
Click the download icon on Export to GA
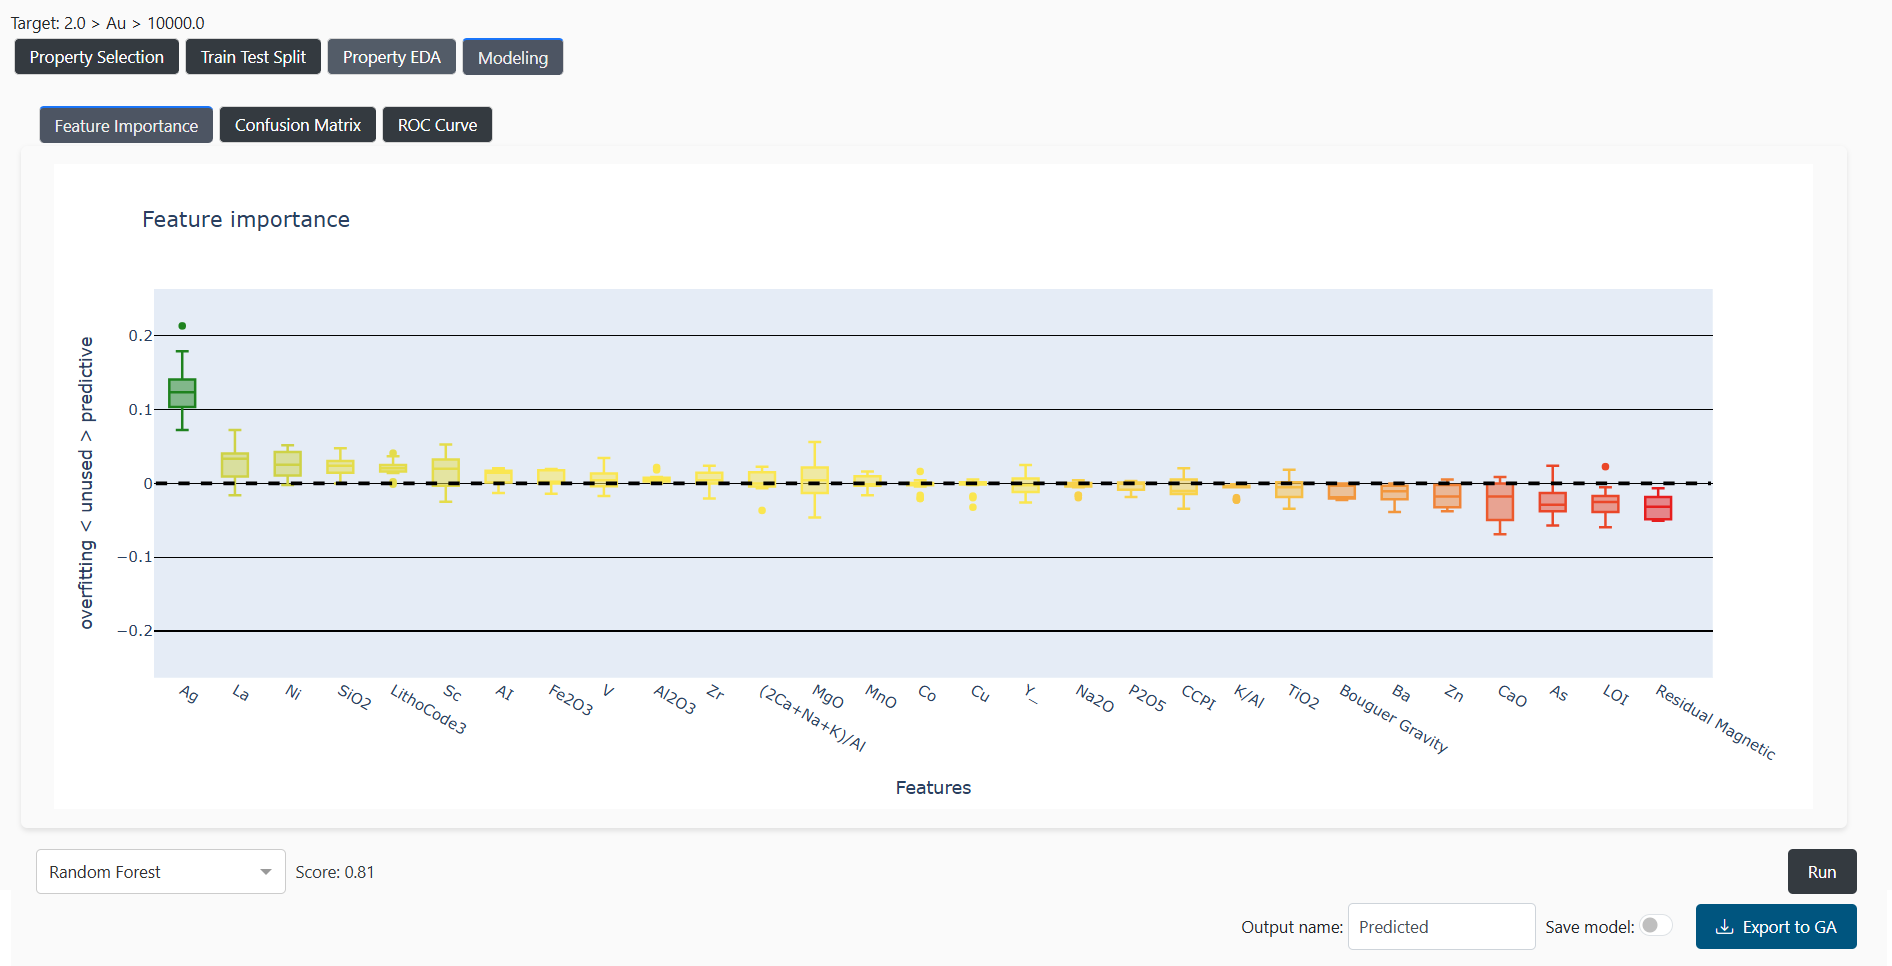1724,927
